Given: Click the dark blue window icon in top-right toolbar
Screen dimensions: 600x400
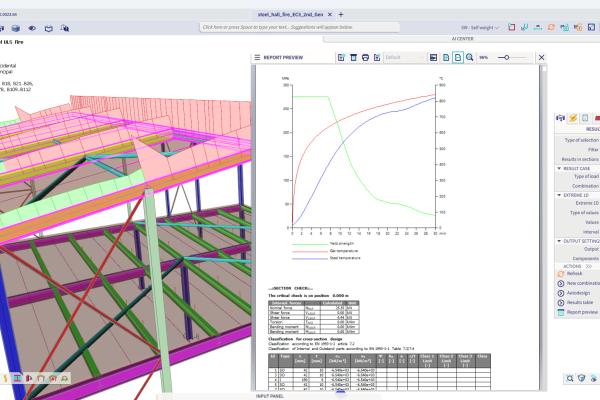Looking at the screenshot, I should (592, 27).
